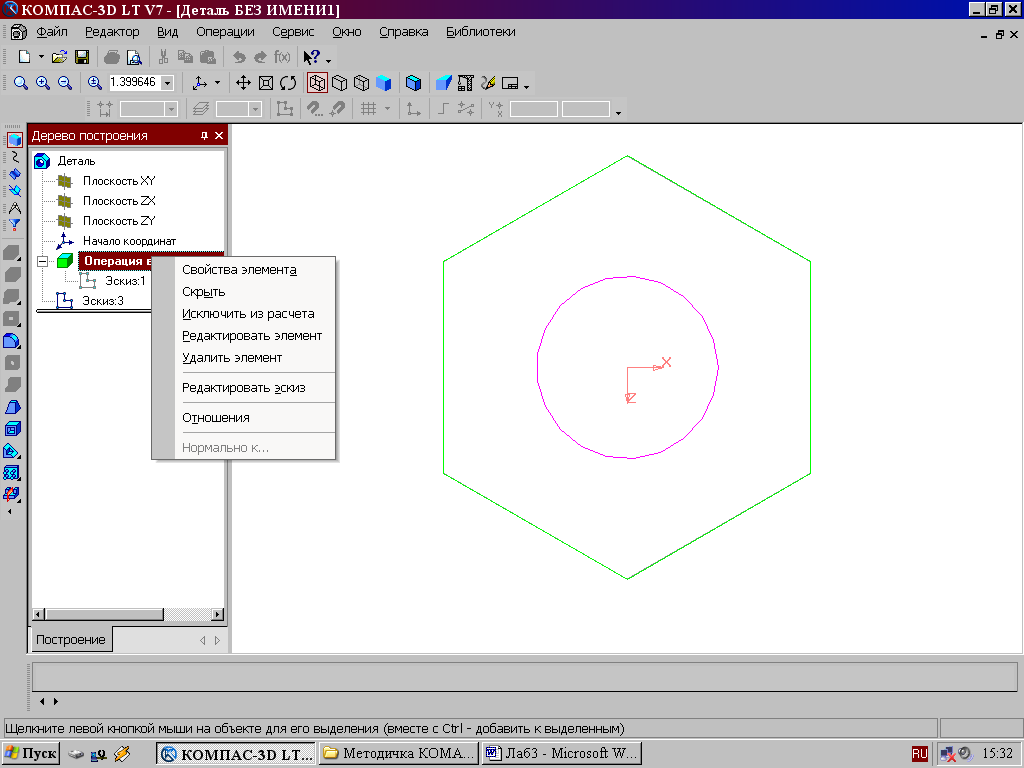Activate the Rotate view tool
1024x768 pixels.
pos(288,84)
